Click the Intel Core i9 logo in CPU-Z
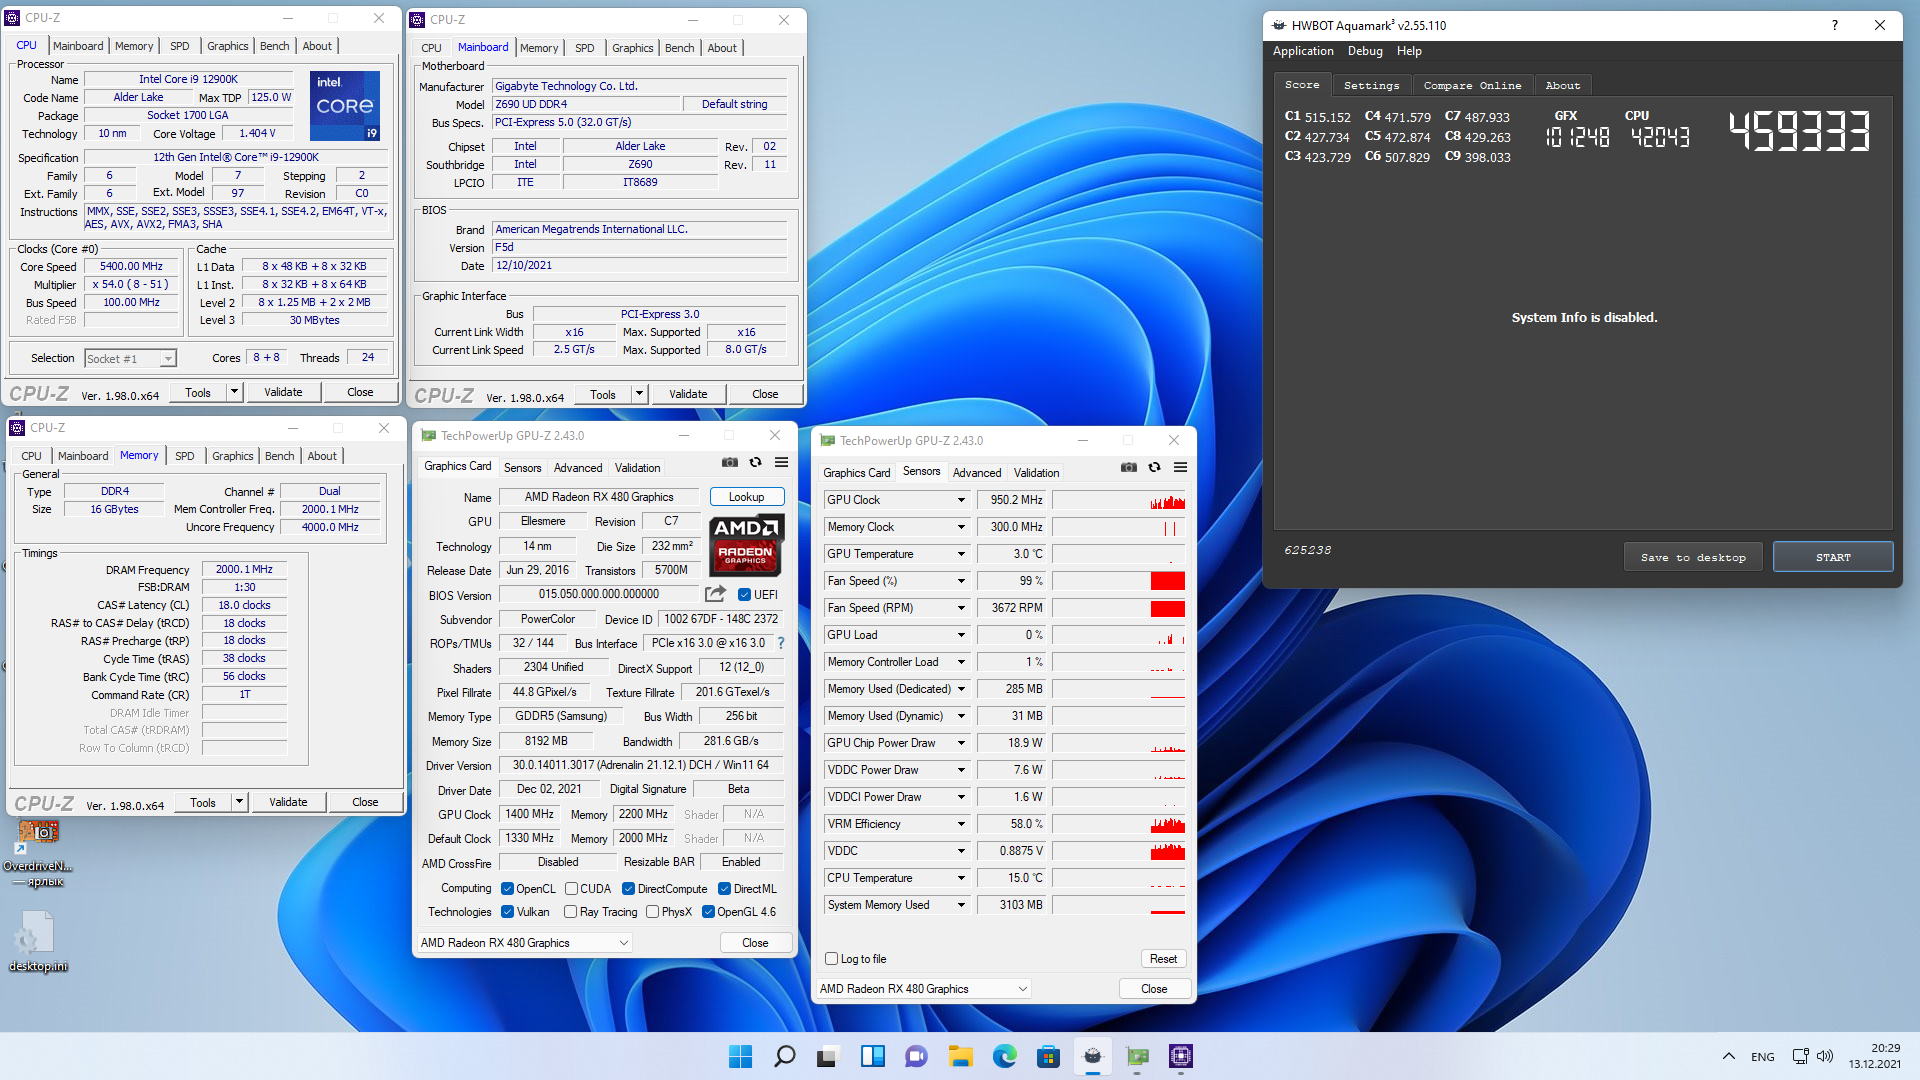The width and height of the screenshot is (1920, 1080). 345,105
